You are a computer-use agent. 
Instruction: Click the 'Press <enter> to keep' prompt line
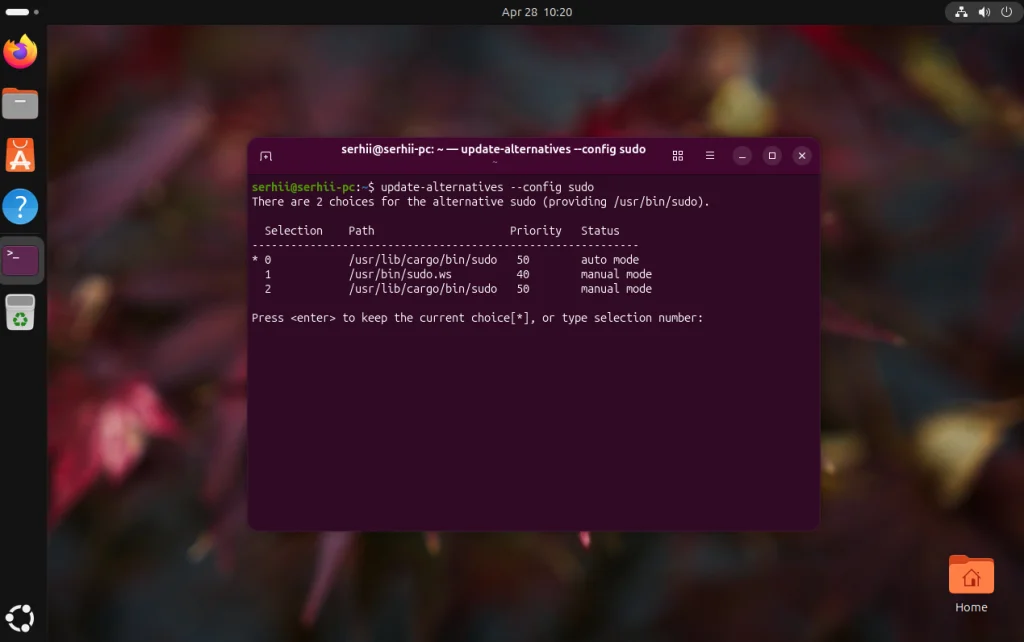pyautogui.click(x=477, y=318)
